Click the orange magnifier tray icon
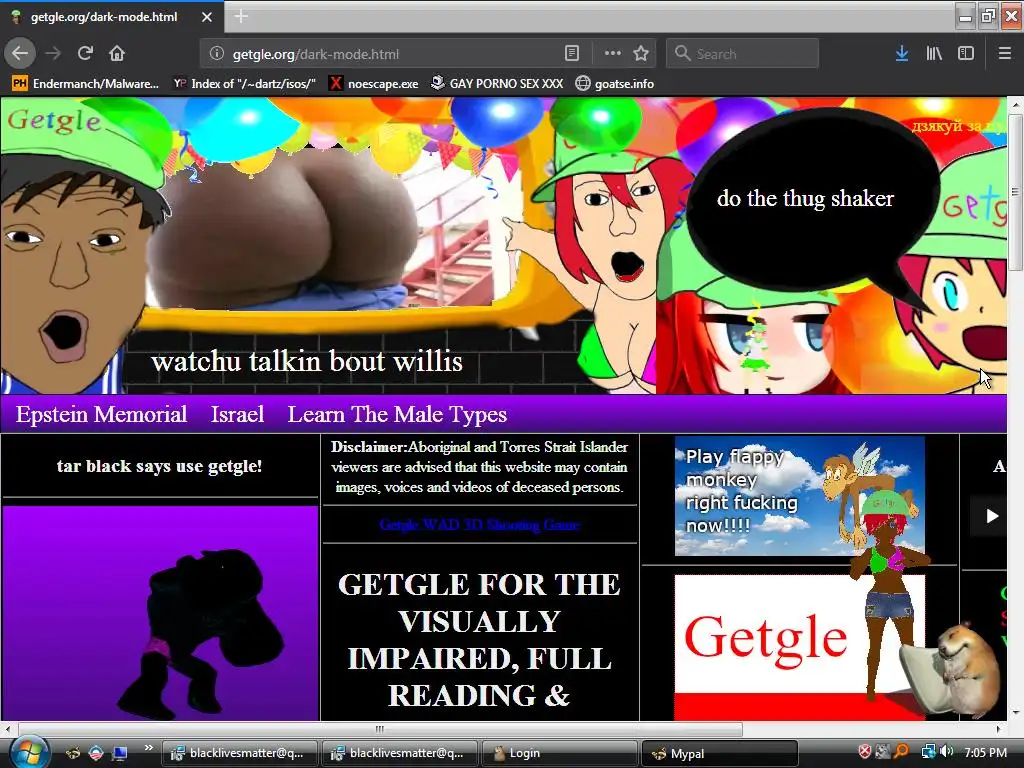 click(902, 752)
